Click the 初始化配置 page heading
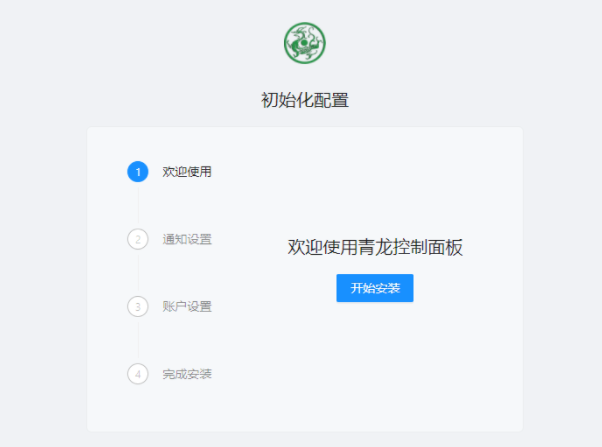This screenshot has height=447, width=602. (x=305, y=100)
